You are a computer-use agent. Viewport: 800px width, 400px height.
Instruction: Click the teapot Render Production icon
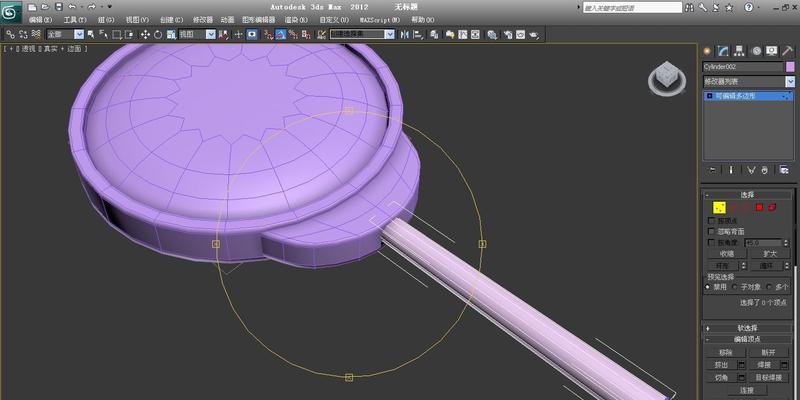click(x=534, y=34)
